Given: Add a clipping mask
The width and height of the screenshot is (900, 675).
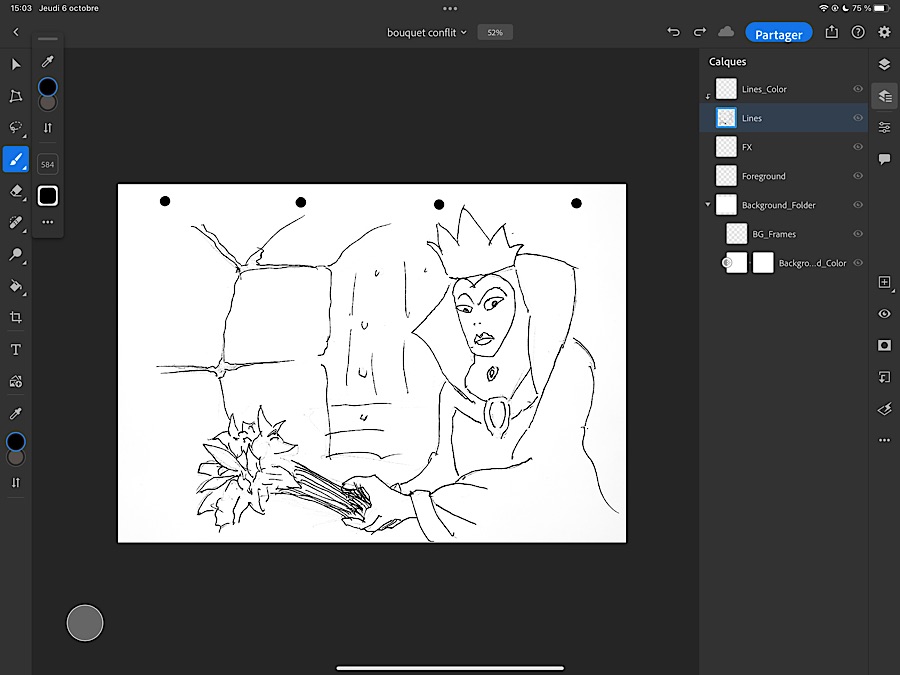Looking at the screenshot, I should [885, 377].
